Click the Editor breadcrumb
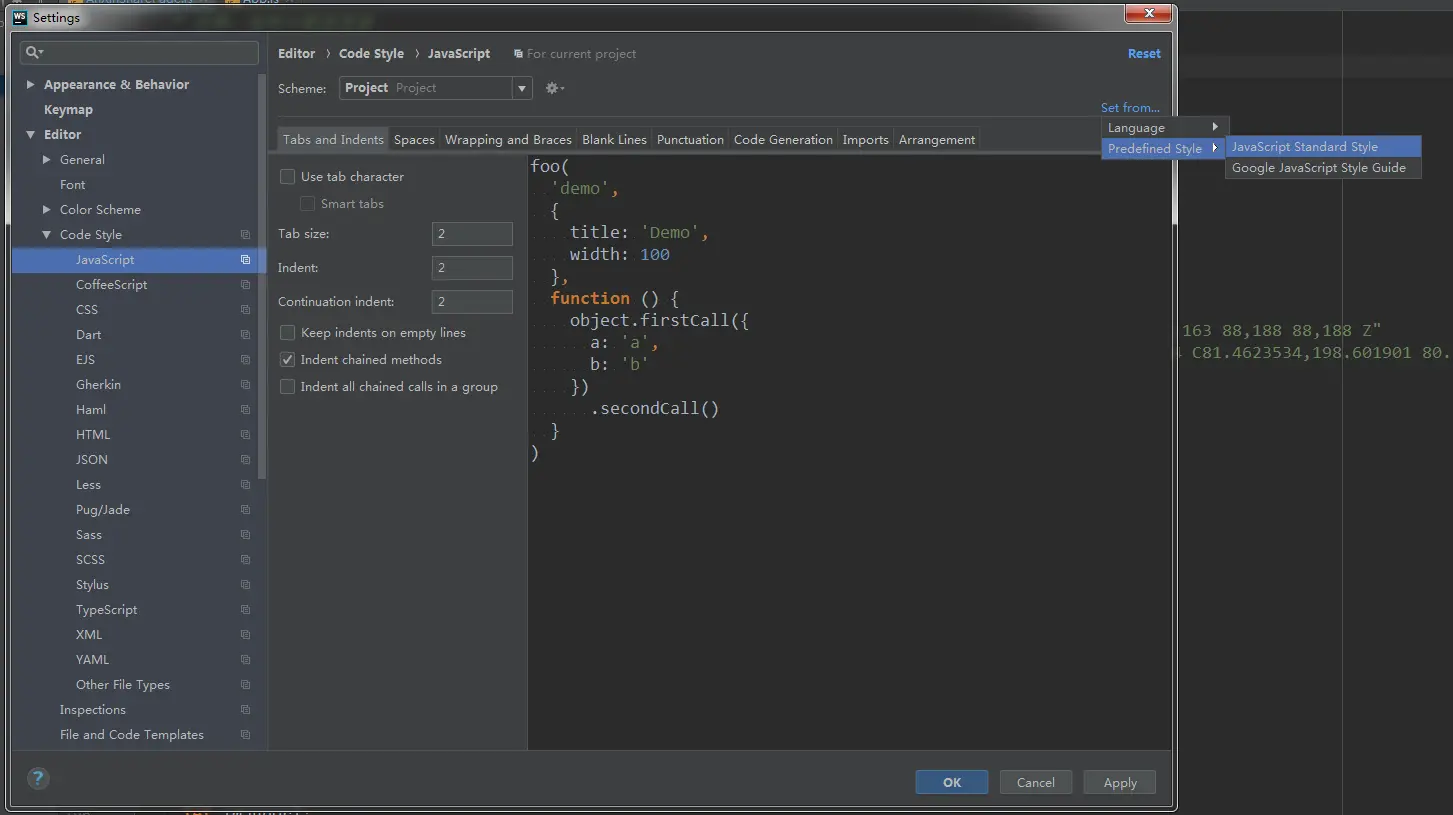The height and width of the screenshot is (815, 1453). 296,54
